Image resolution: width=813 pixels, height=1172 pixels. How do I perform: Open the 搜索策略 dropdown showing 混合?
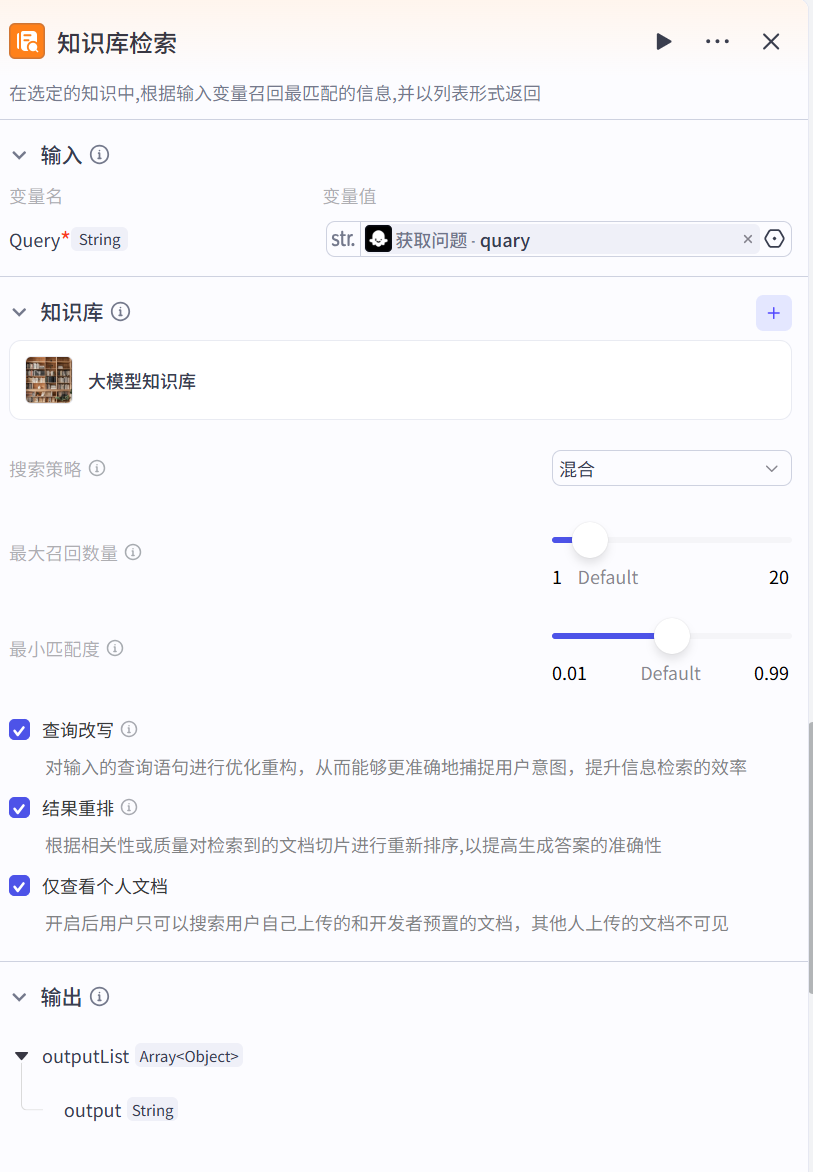pyautogui.click(x=671, y=468)
